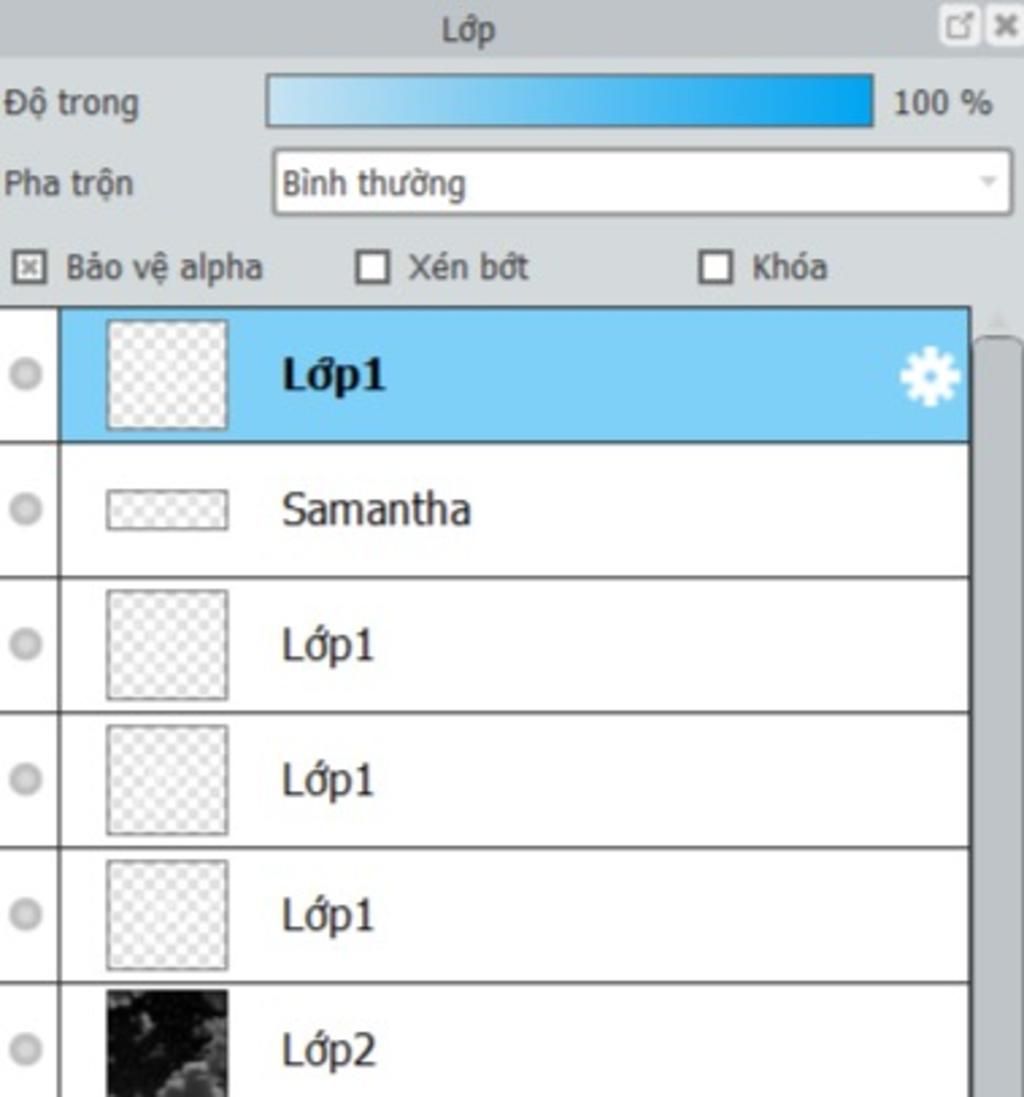
Task: Click thumbnail of the highlighted Lớp1 layer
Action: (167, 374)
